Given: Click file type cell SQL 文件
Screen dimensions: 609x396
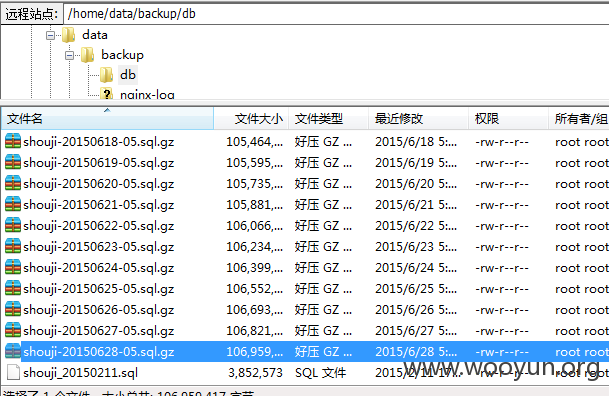Looking at the screenshot, I should [320, 373].
